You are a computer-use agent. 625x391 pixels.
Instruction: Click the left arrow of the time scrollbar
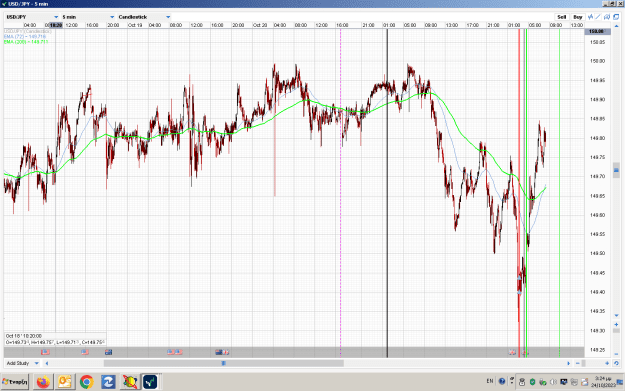47,363
